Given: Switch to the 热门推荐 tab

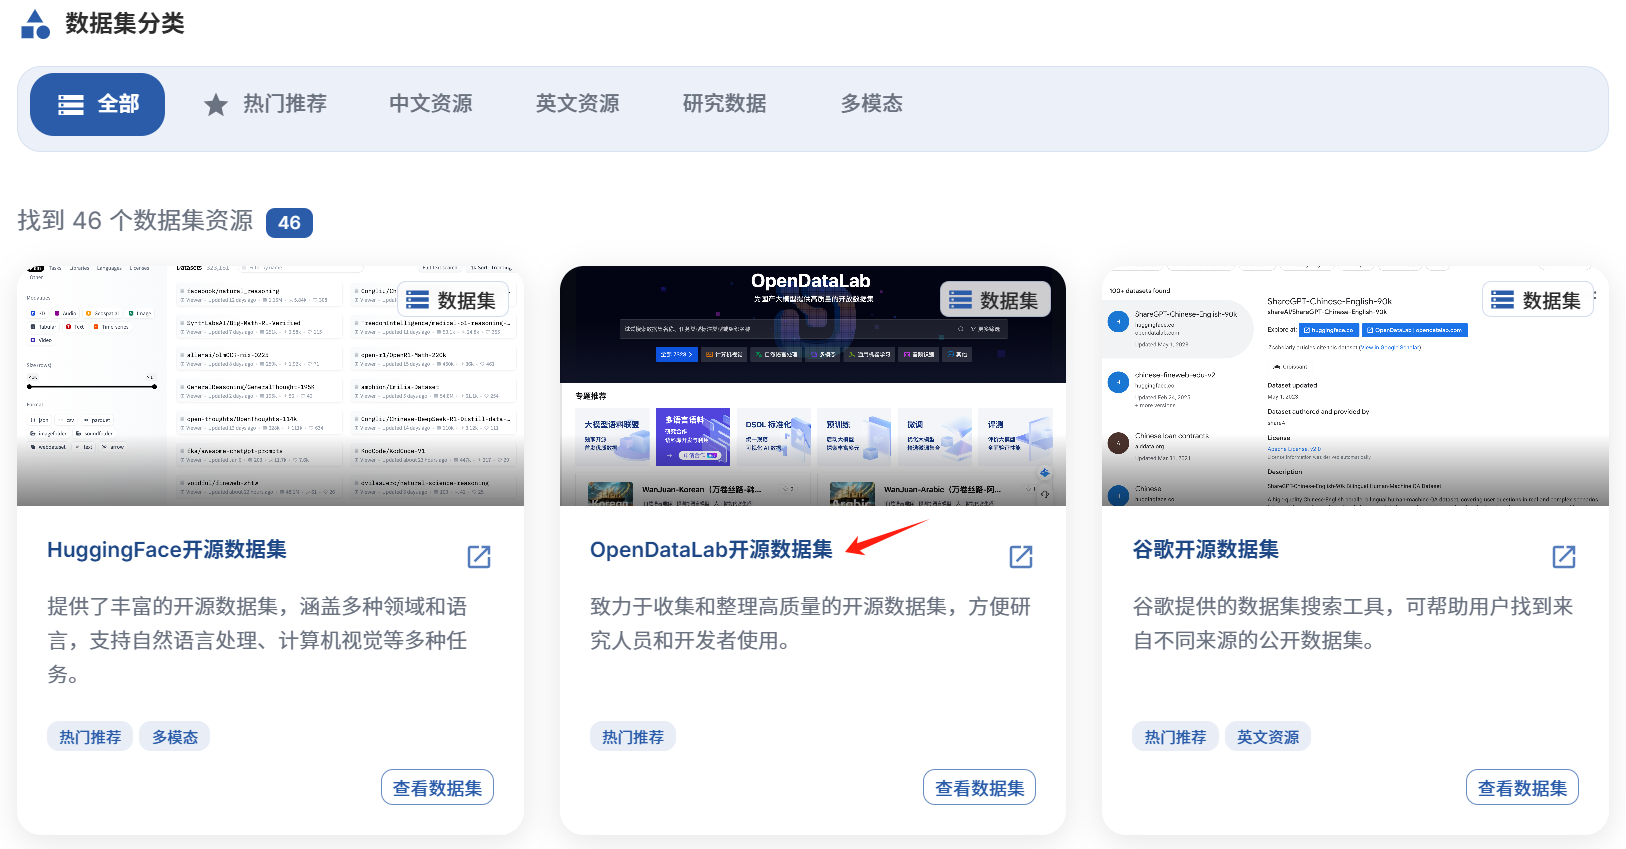Looking at the screenshot, I should point(265,104).
